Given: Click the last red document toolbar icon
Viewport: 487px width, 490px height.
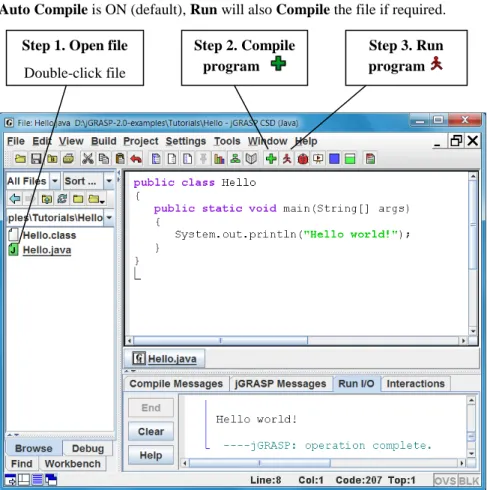Looking at the screenshot, I should (370, 159).
